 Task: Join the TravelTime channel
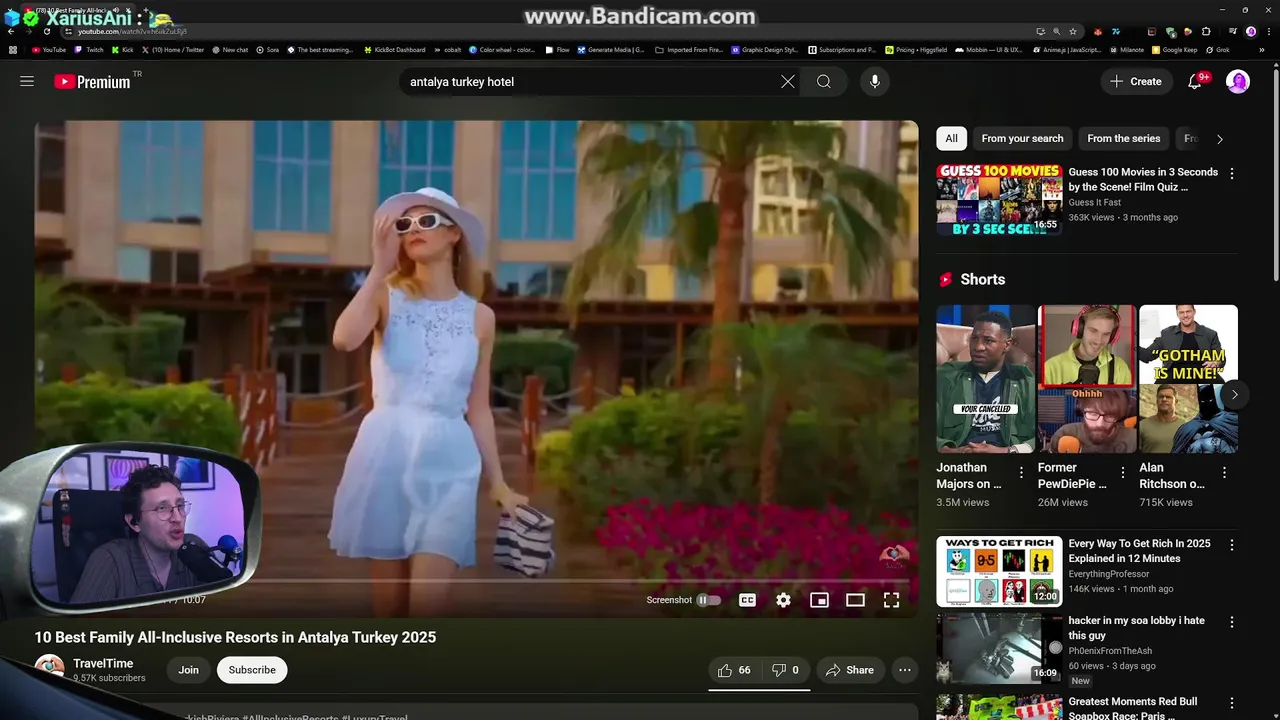pos(188,670)
